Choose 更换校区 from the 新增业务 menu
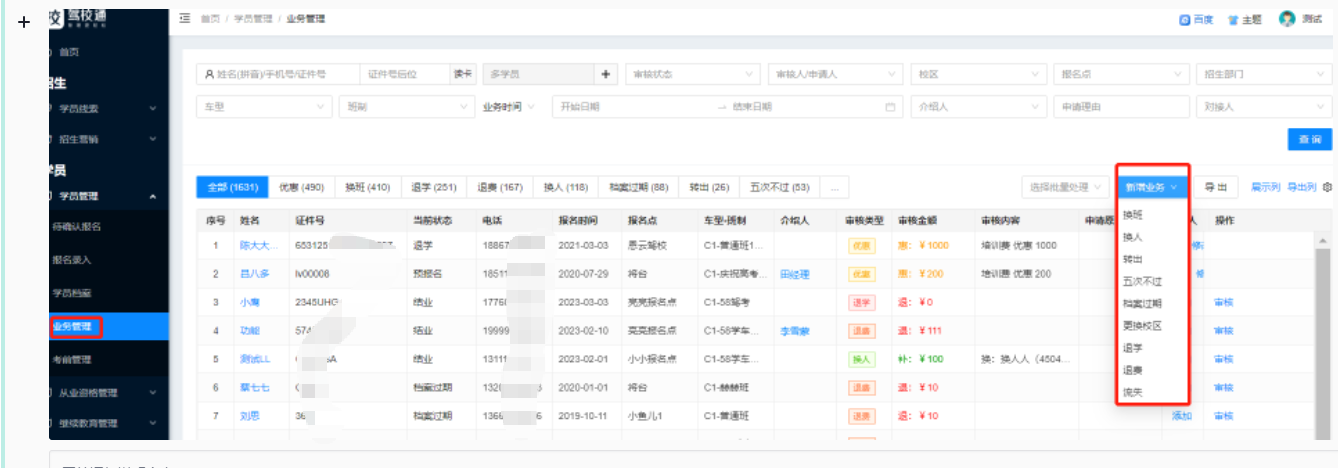1338x468 pixels. [1142, 326]
